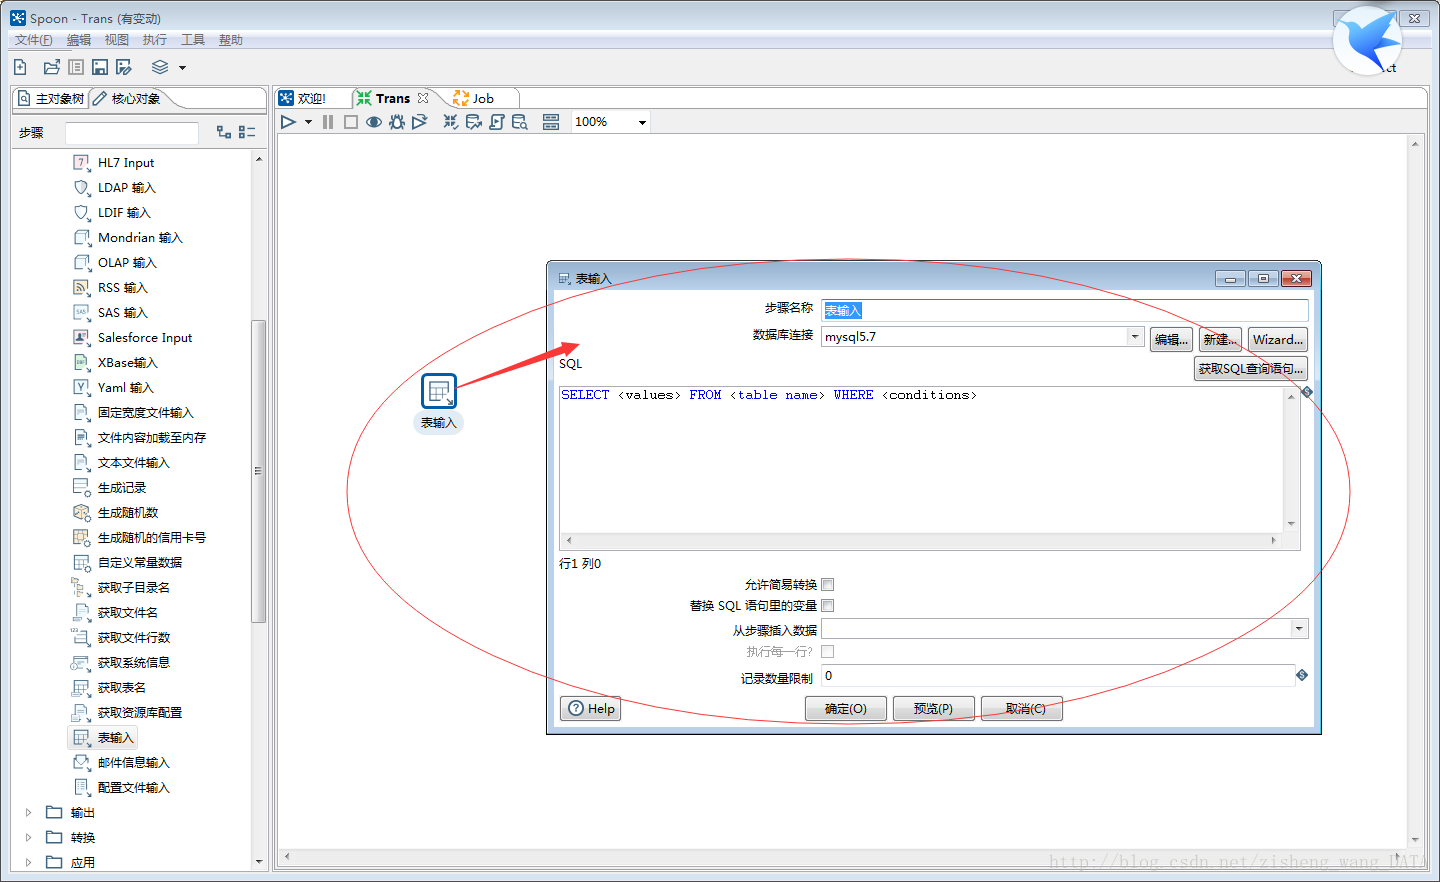Click the save file toolbar icon
The width and height of the screenshot is (1440, 882).
[x=100, y=67]
